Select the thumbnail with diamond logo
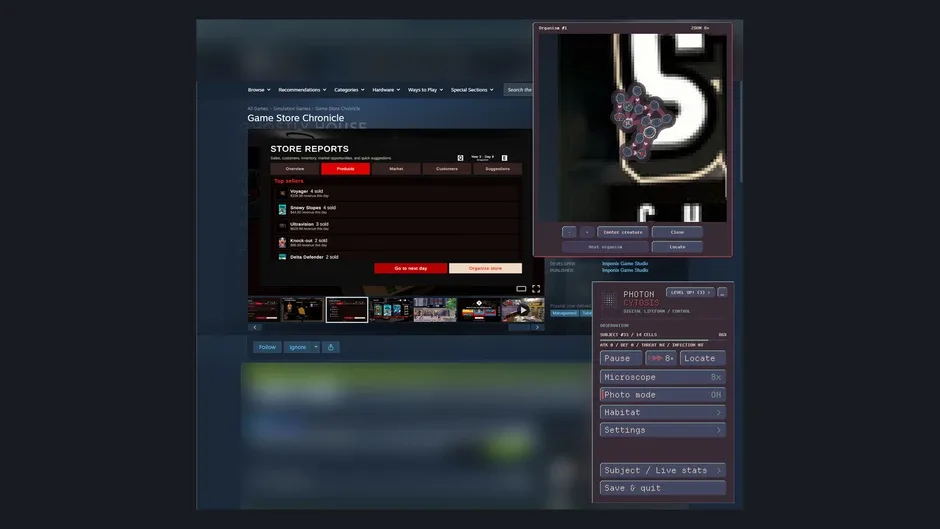Image resolution: width=940 pixels, height=529 pixels. [479, 310]
